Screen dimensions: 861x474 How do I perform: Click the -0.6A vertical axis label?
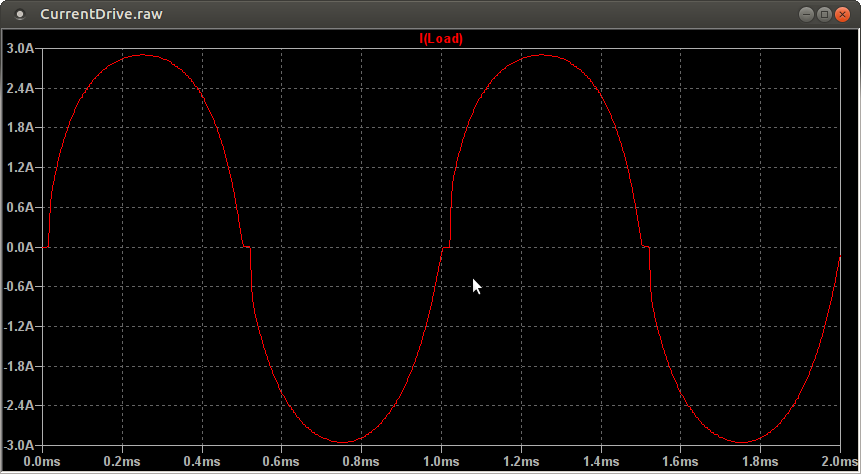pos(19,287)
